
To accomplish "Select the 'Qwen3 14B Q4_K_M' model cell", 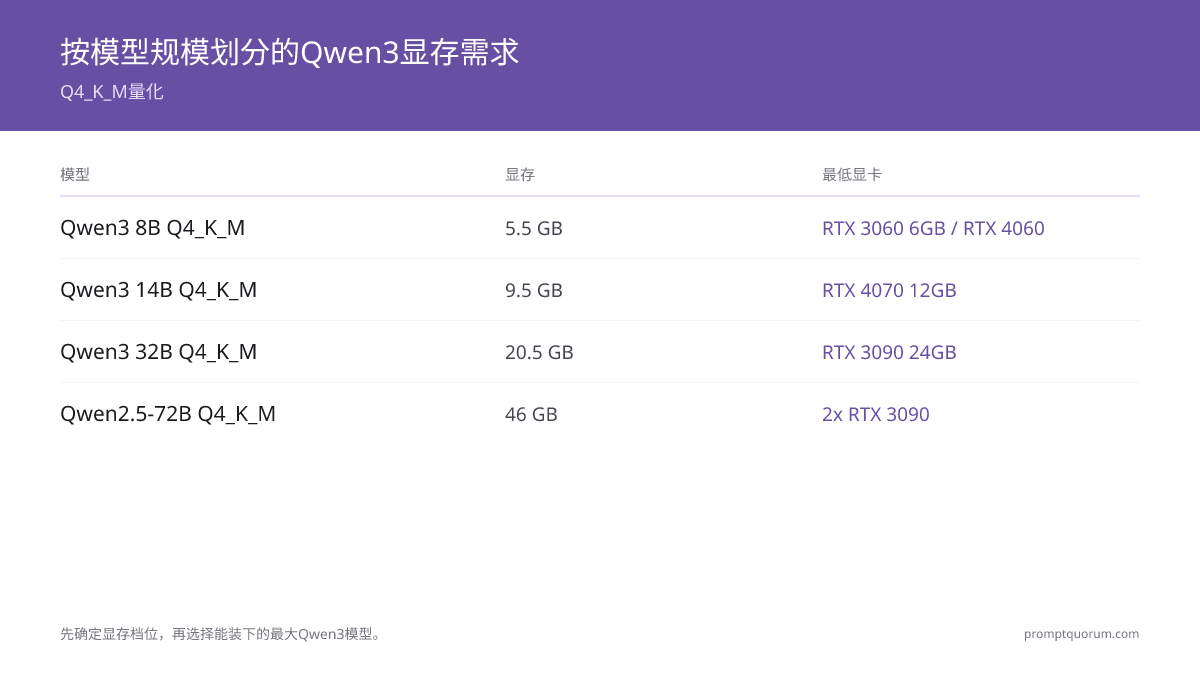I will point(159,290).
